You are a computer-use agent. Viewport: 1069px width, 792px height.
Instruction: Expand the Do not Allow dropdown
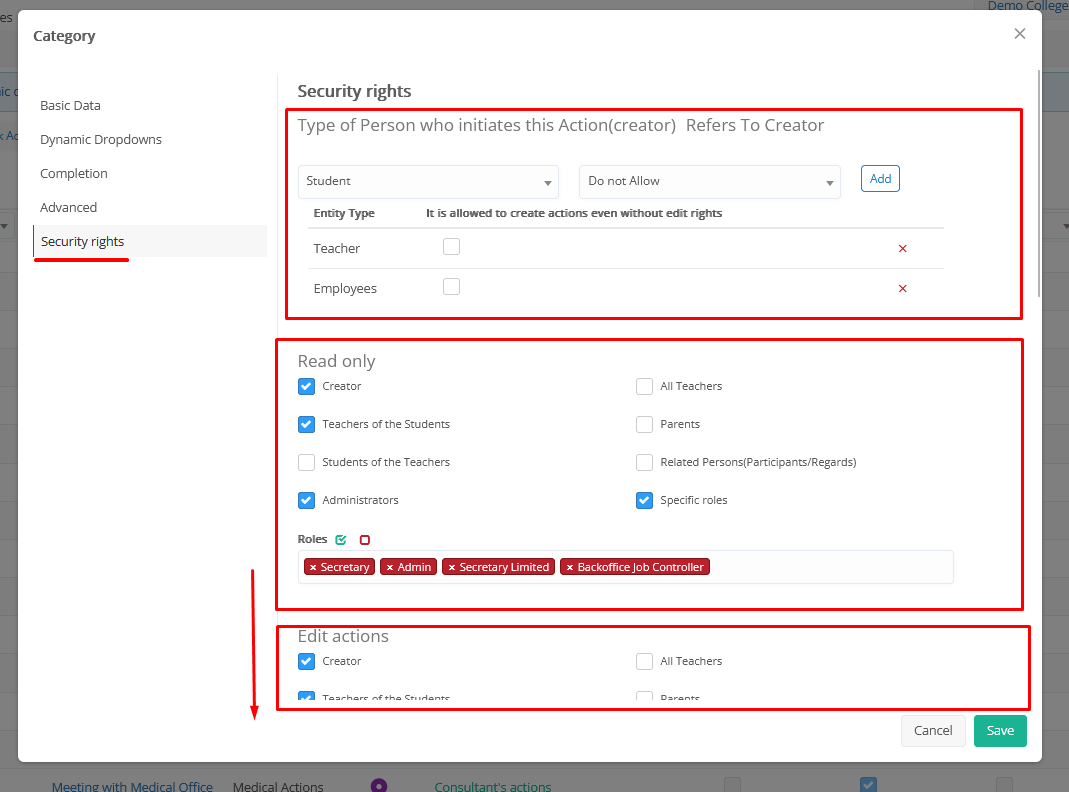coord(709,182)
